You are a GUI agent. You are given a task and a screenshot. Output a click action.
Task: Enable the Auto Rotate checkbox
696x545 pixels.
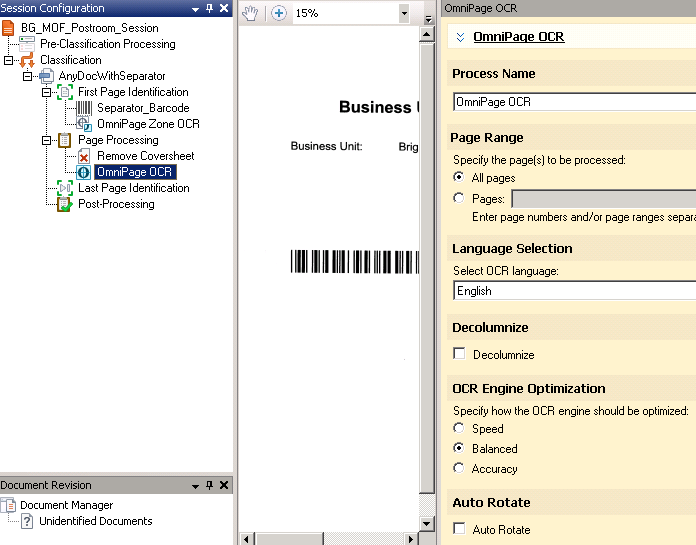coord(459,529)
